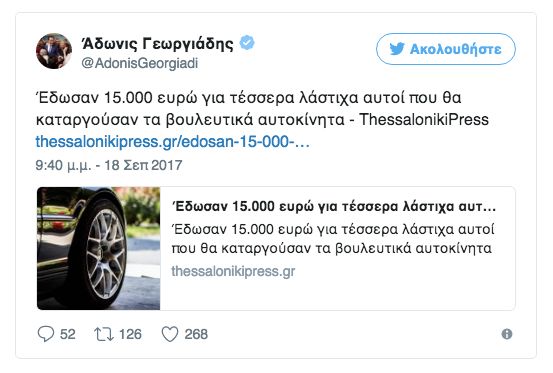Click the tweet body text mentioning ThessalonikiPress
This screenshot has height=373, width=553.
pyautogui.click(x=262, y=109)
